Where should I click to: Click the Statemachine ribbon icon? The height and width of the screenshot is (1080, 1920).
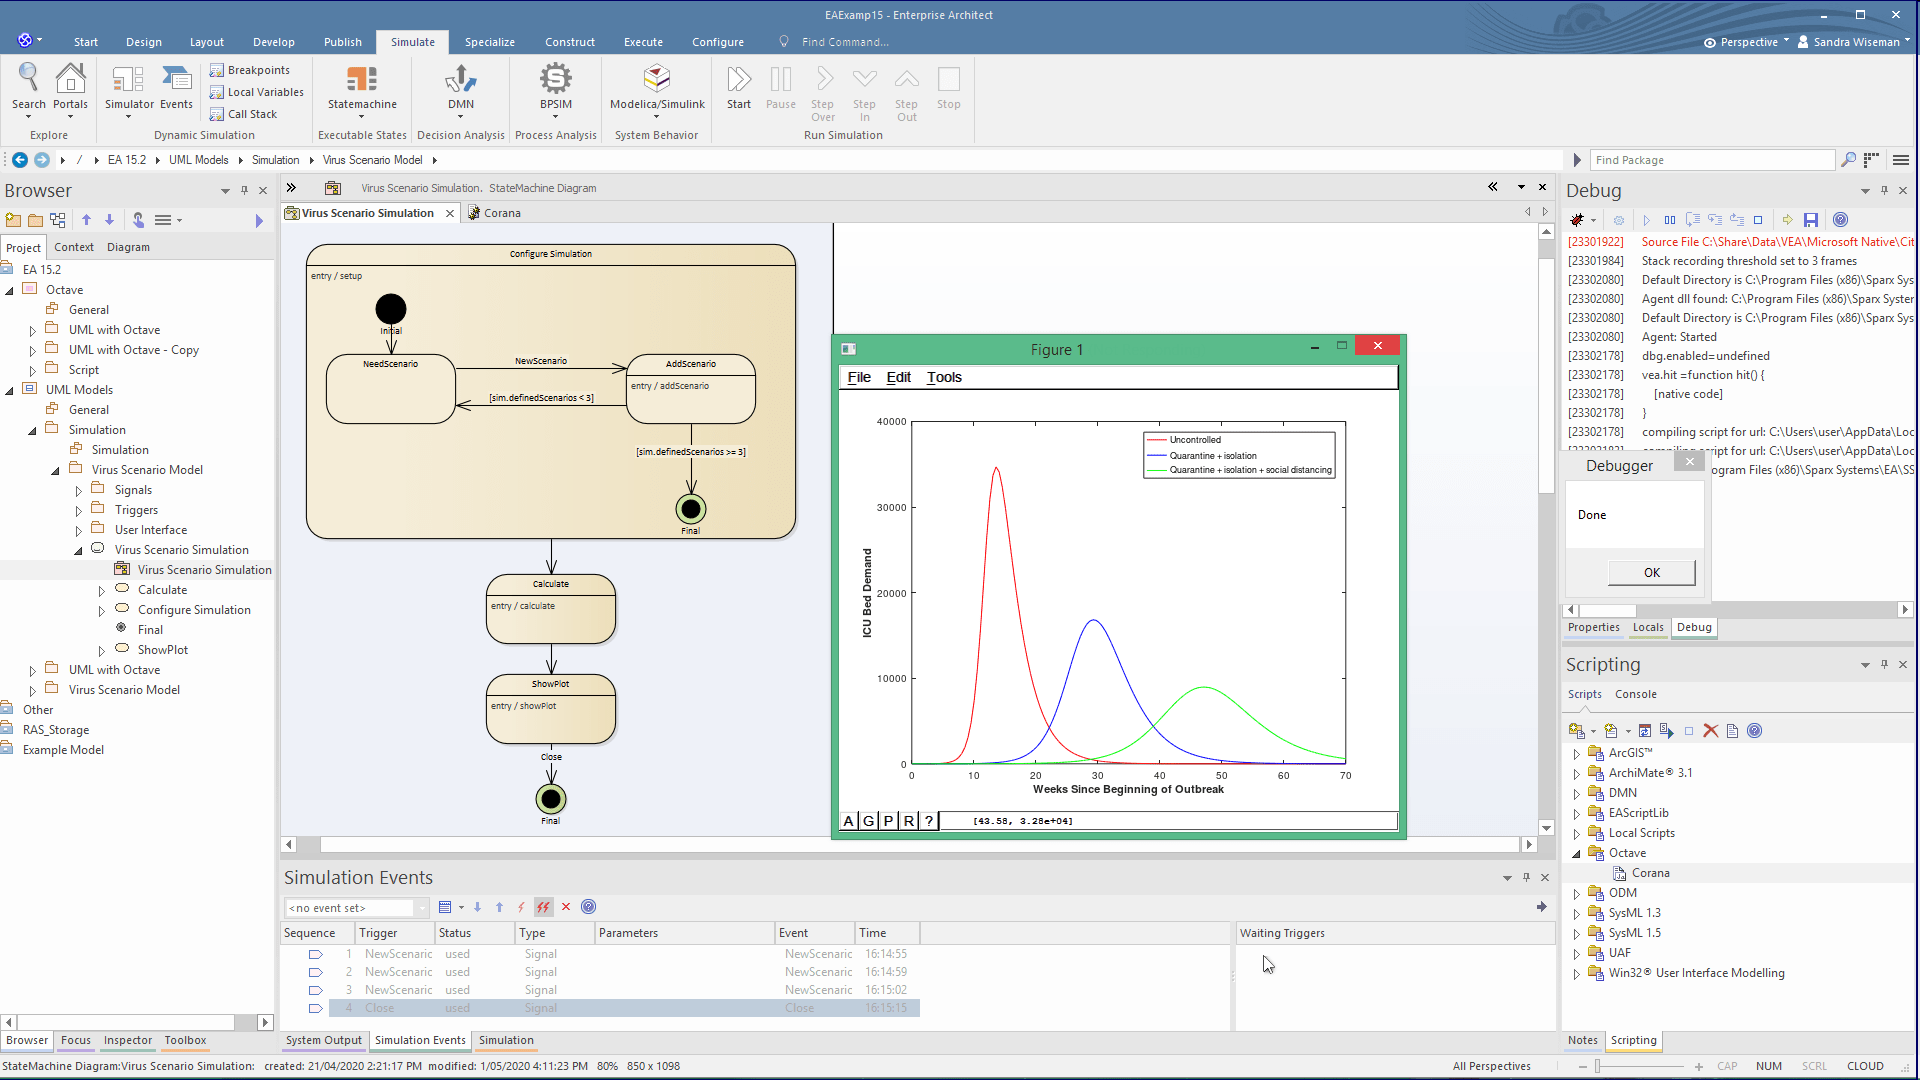pos(361,80)
